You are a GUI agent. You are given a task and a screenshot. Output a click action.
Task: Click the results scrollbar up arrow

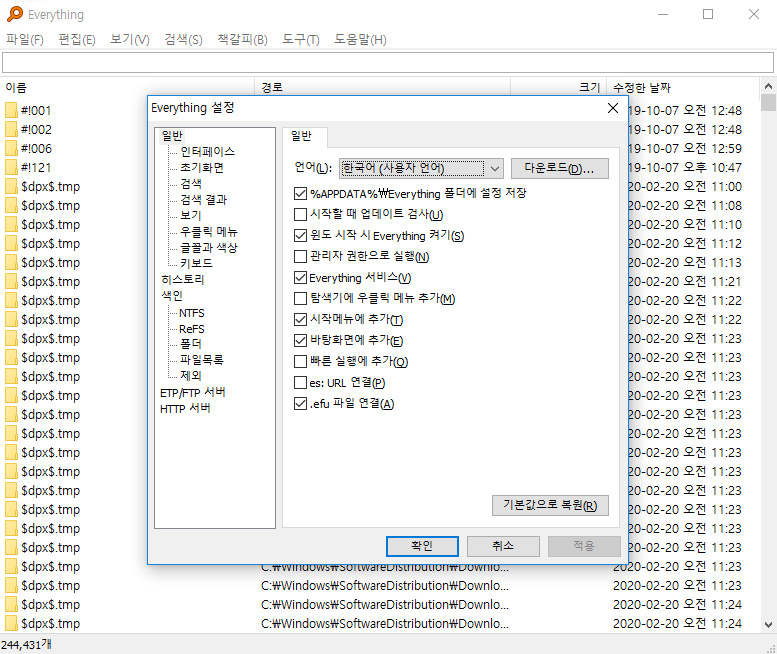pyautogui.click(x=768, y=86)
